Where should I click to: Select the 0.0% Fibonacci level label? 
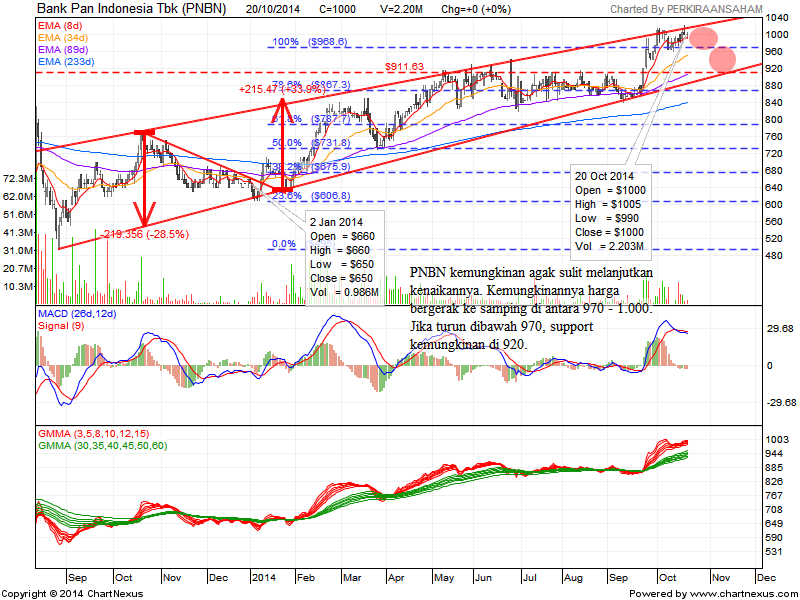coord(284,244)
